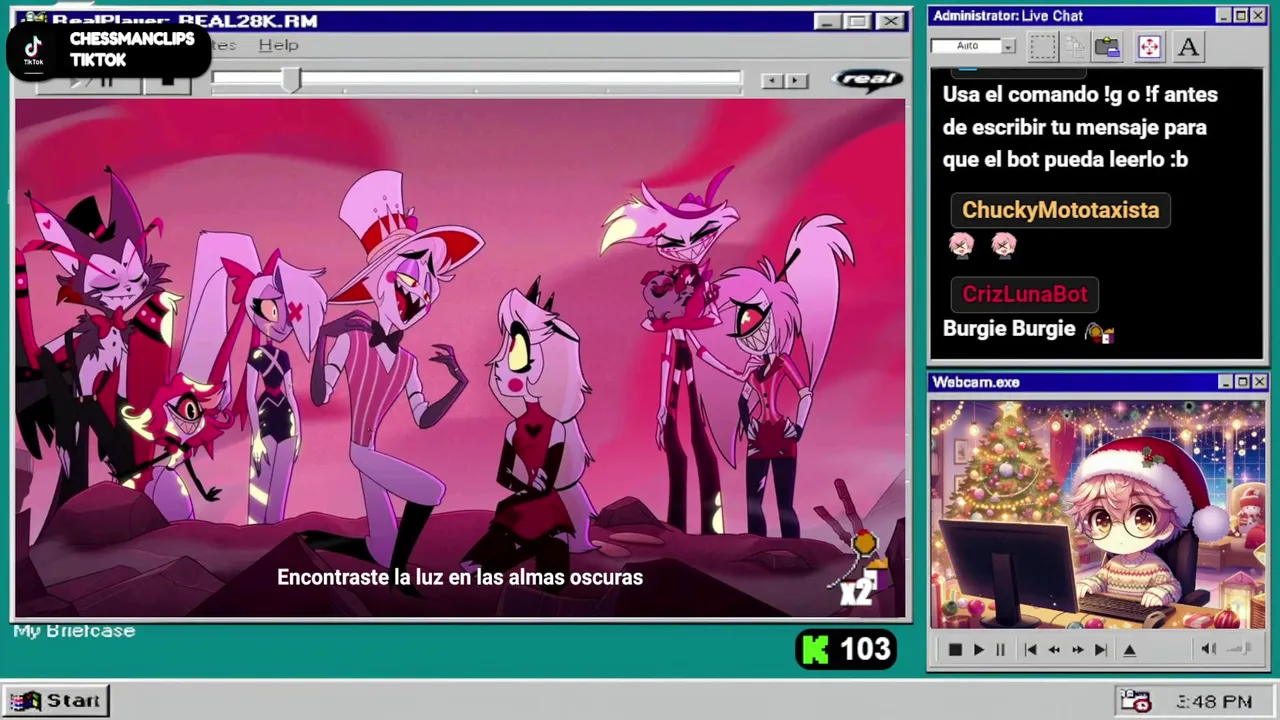
Task: Mute the Webcam.exe speaker icon
Action: tap(1208, 649)
